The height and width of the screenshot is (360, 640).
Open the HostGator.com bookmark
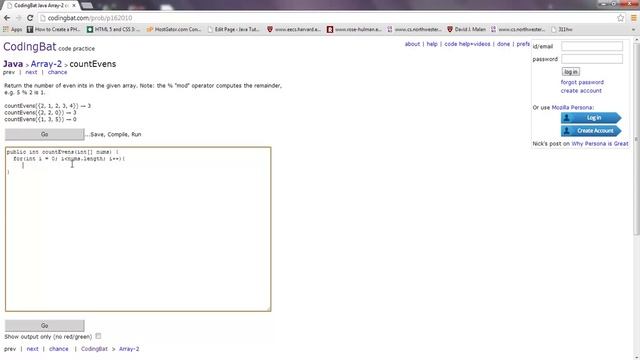173,29
